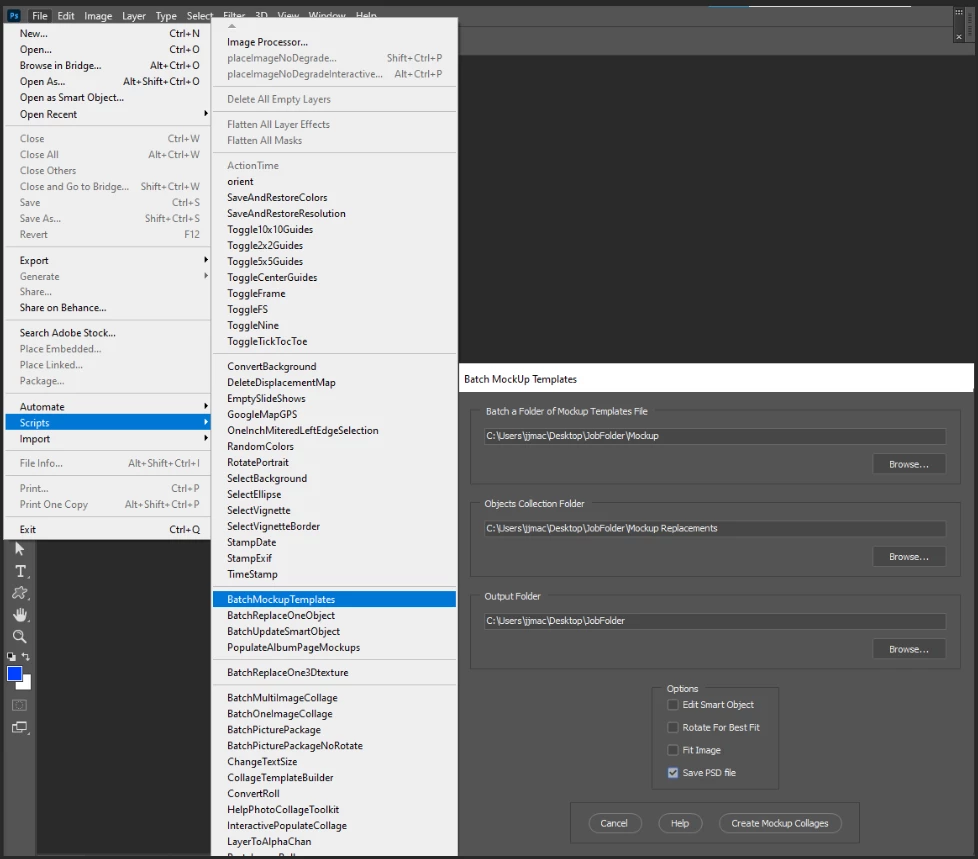Select the Path Selection arrow tool
Screen dimensions: 978x859
[19, 549]
